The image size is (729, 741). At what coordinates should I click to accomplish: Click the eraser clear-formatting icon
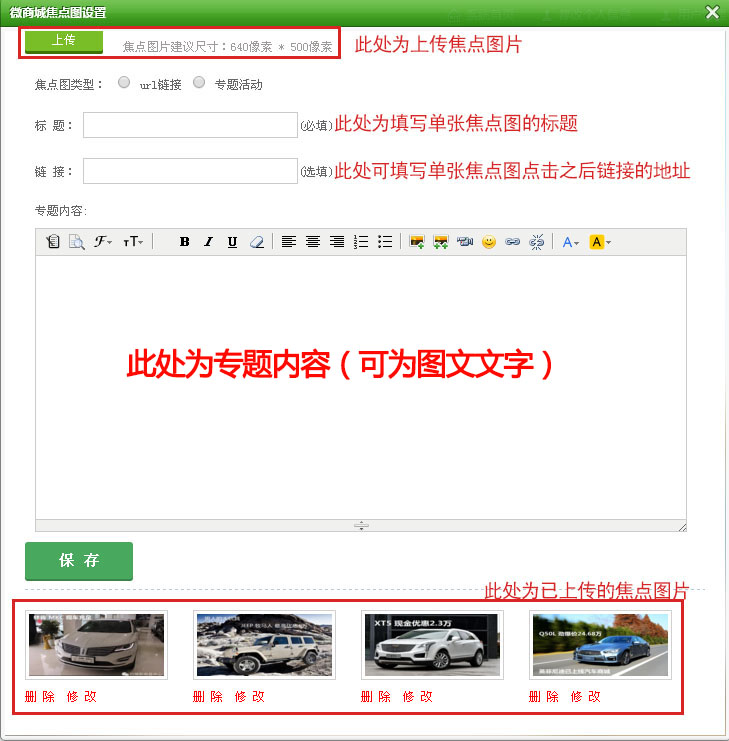pos(257,242)
